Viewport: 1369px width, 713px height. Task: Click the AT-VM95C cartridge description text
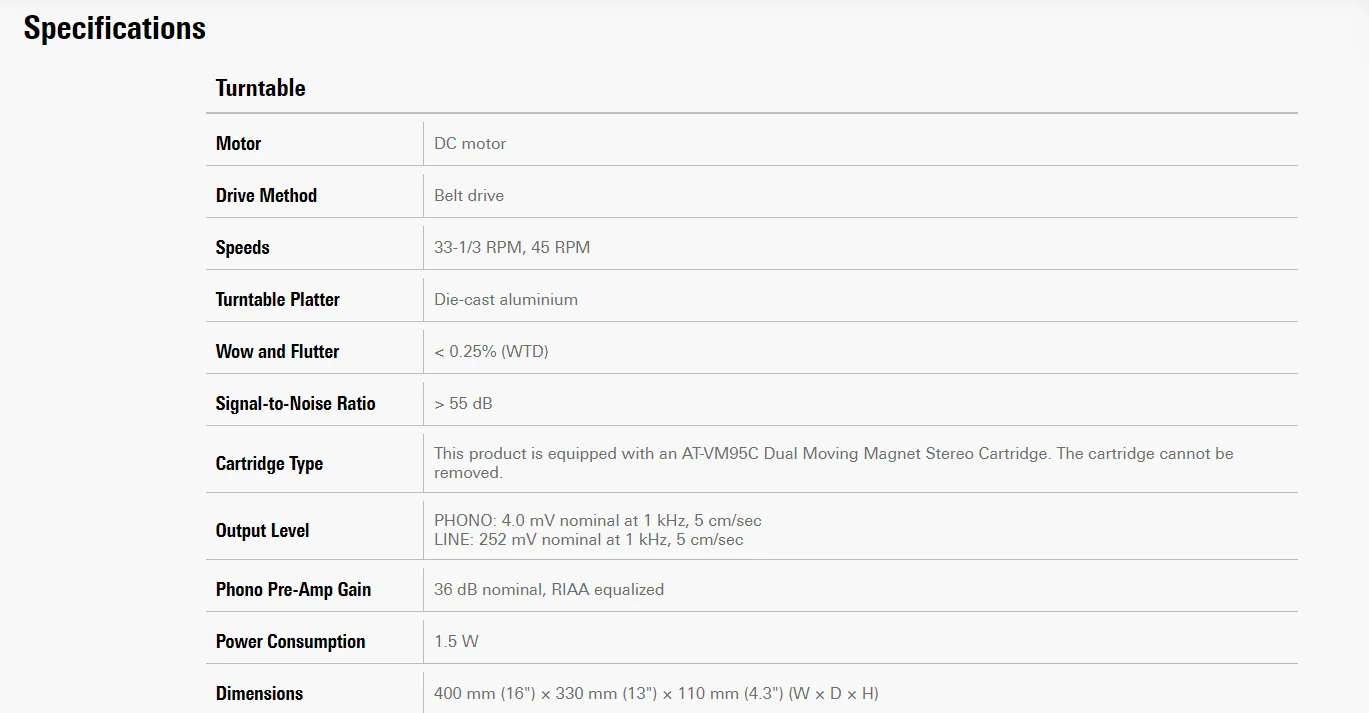tap(834, 463)
